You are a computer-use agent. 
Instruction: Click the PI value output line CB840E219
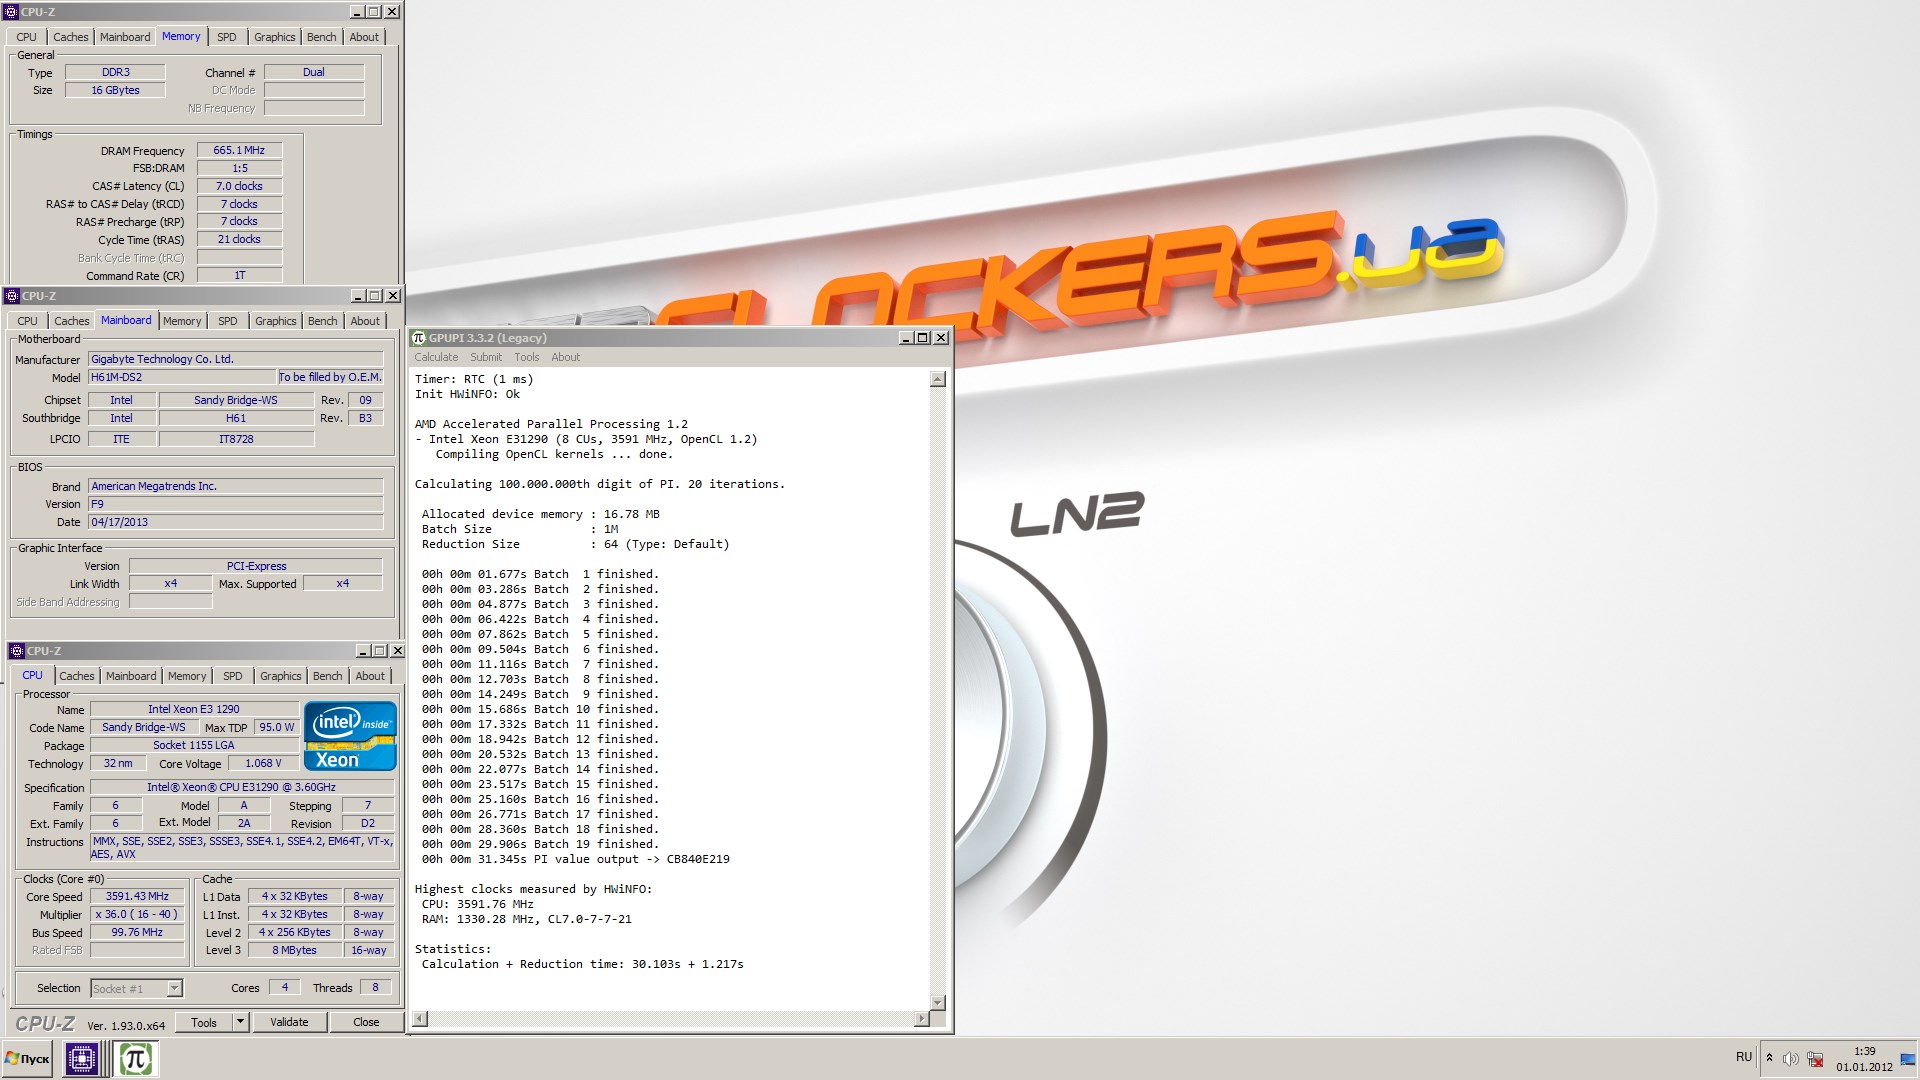[576, 859]
